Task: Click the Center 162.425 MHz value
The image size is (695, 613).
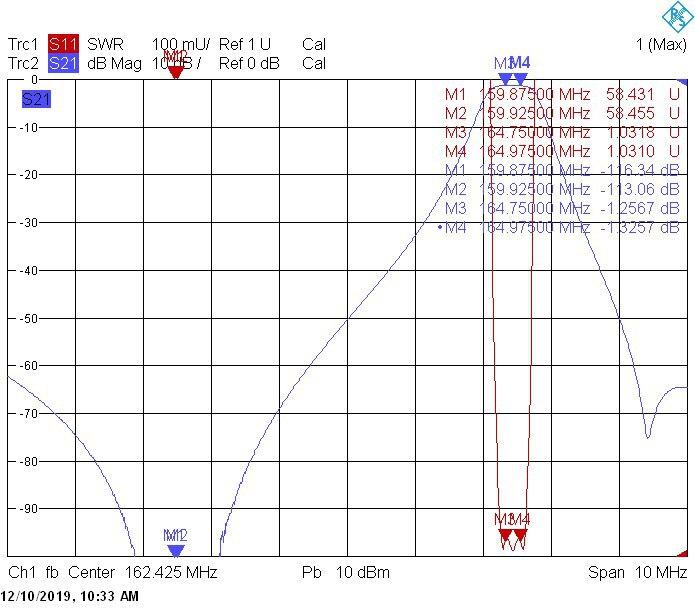Action: pos(142,572)
